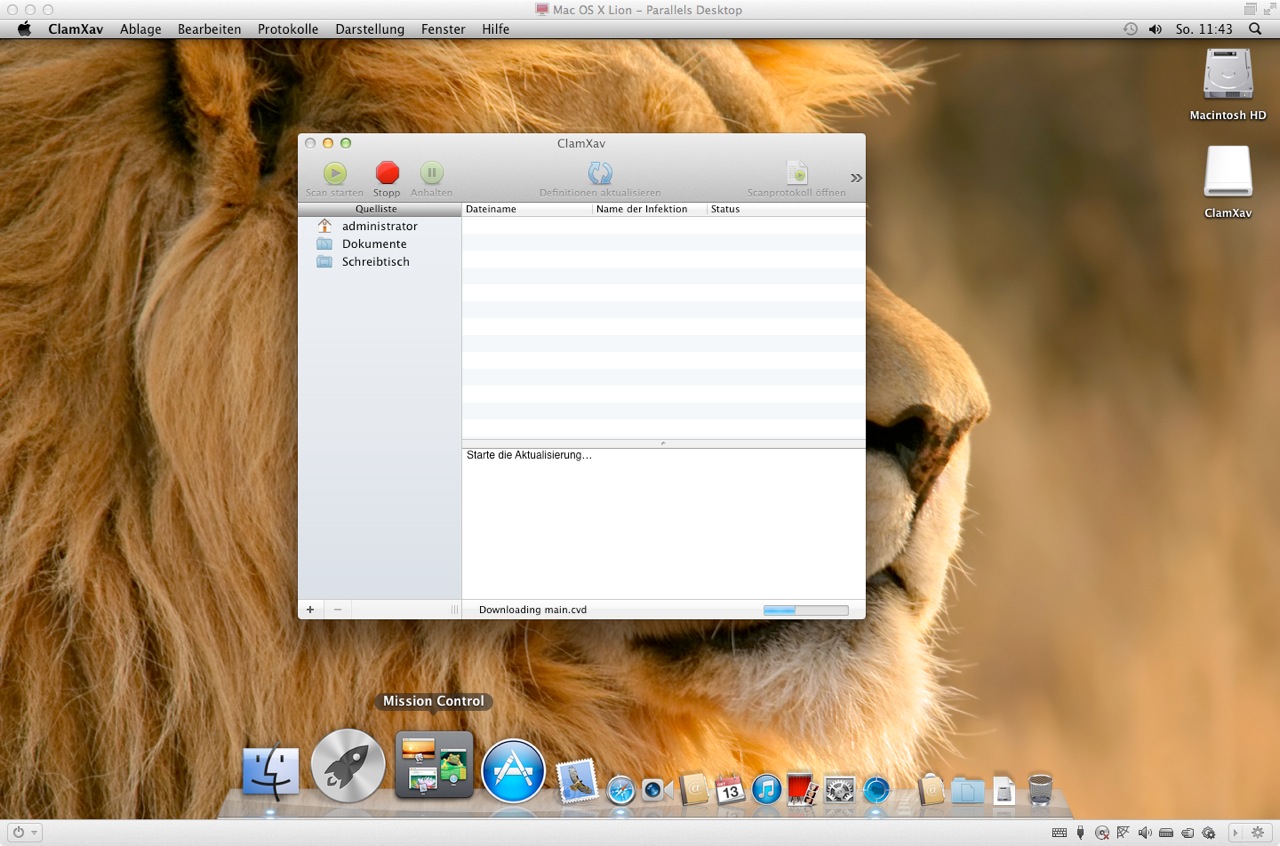The image size is (1280, 846).
Task: Open Spotlight search magnifier
Action: point(1255,29)
